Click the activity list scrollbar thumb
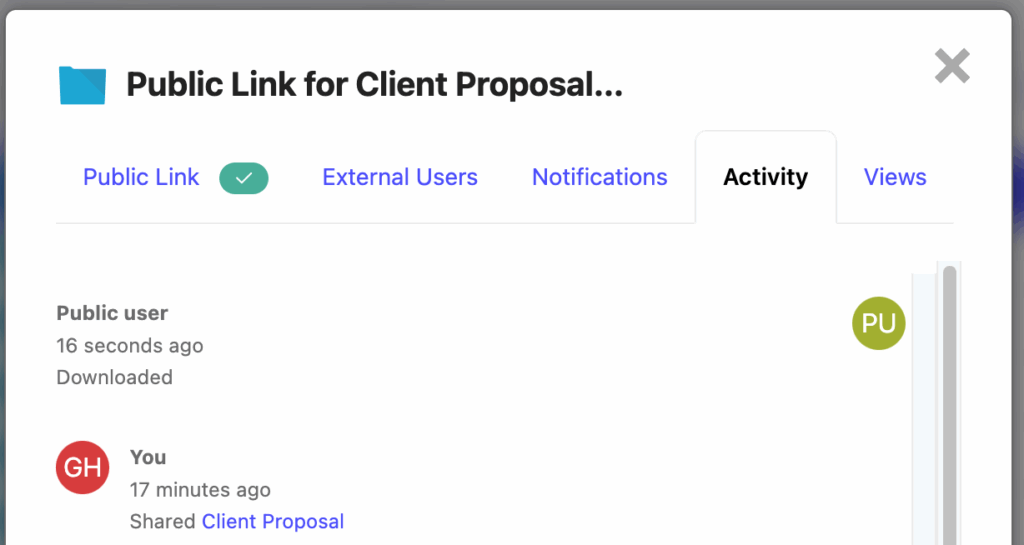 coord(949,400)
